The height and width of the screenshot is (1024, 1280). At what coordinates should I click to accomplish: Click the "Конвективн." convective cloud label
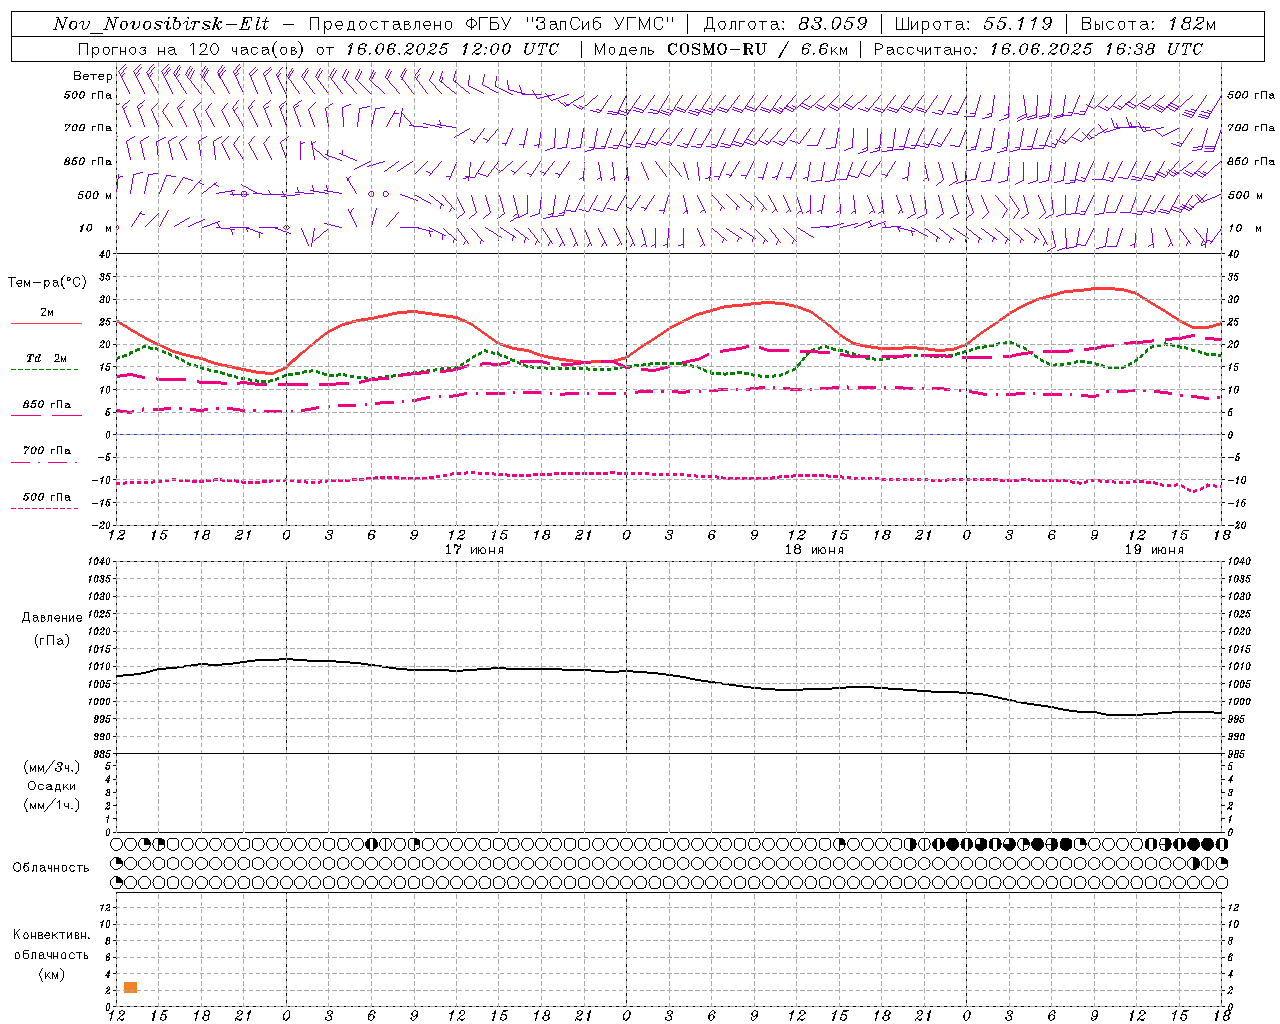point(52,935)
